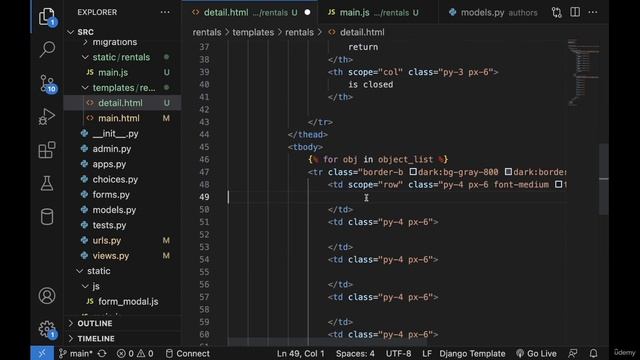640x360 pixels.
Task: Click the remote window indicator in status bar
Action: pos(42,353)
